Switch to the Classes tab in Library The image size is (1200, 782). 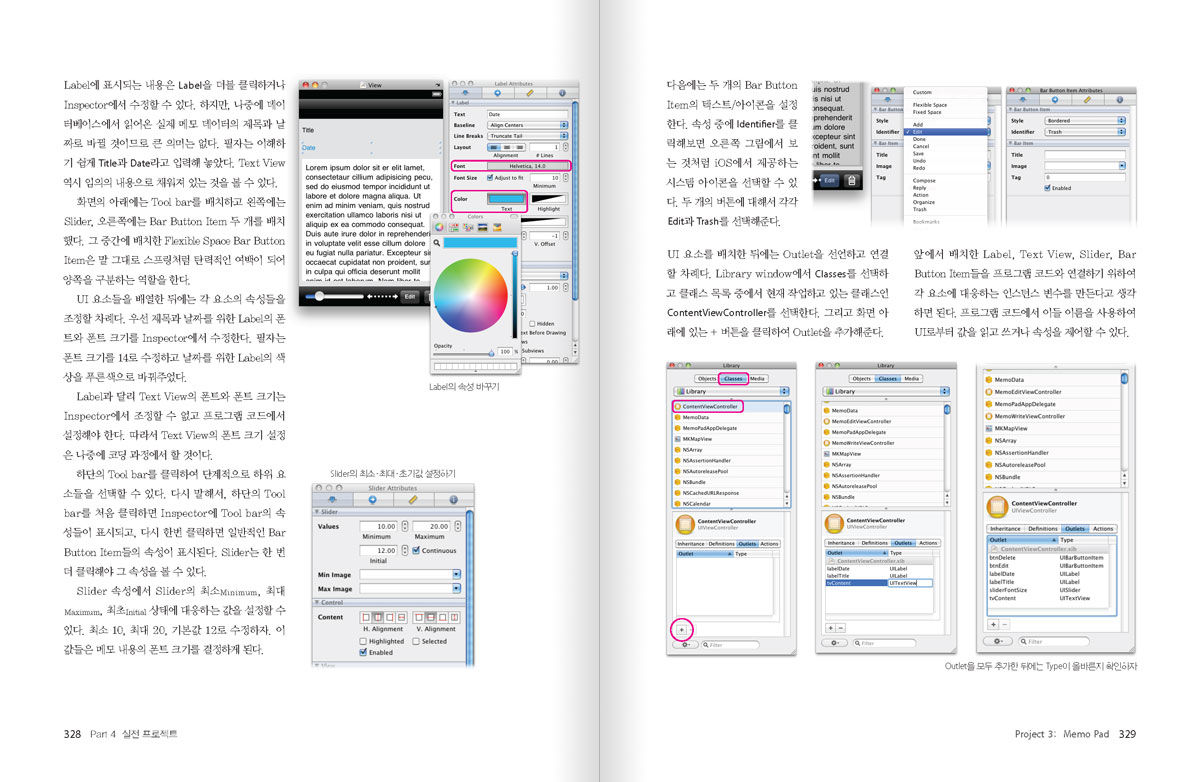pos(734,379)
